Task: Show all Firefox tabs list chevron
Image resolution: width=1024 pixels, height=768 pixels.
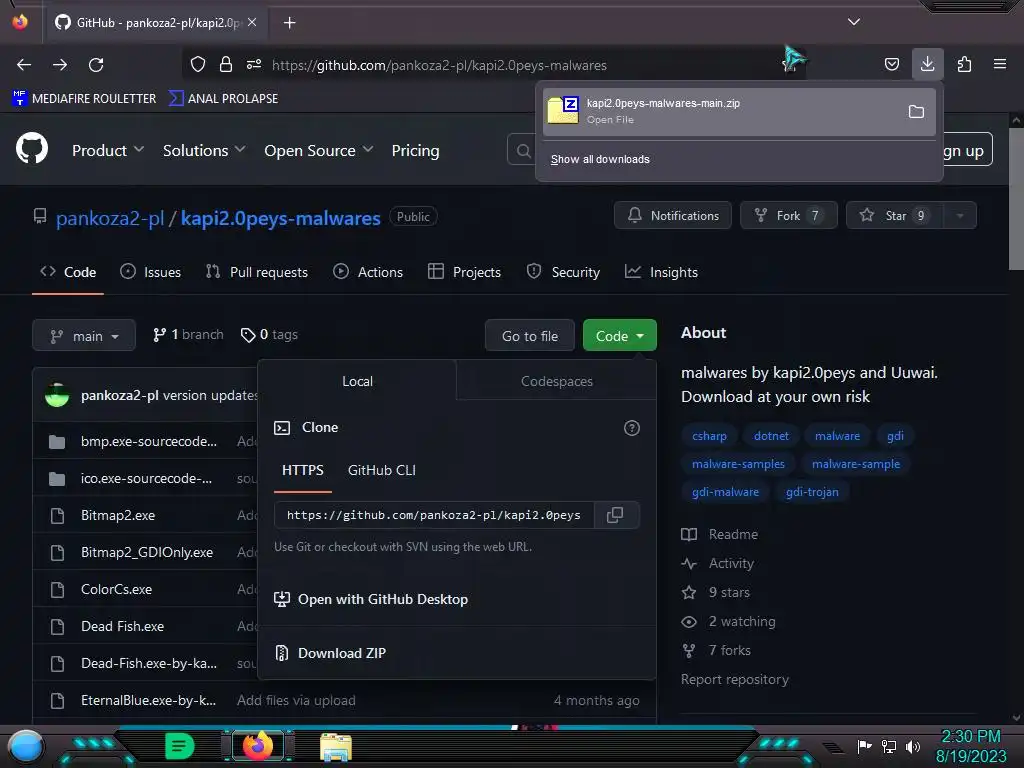Action: (x=854, y=22)
